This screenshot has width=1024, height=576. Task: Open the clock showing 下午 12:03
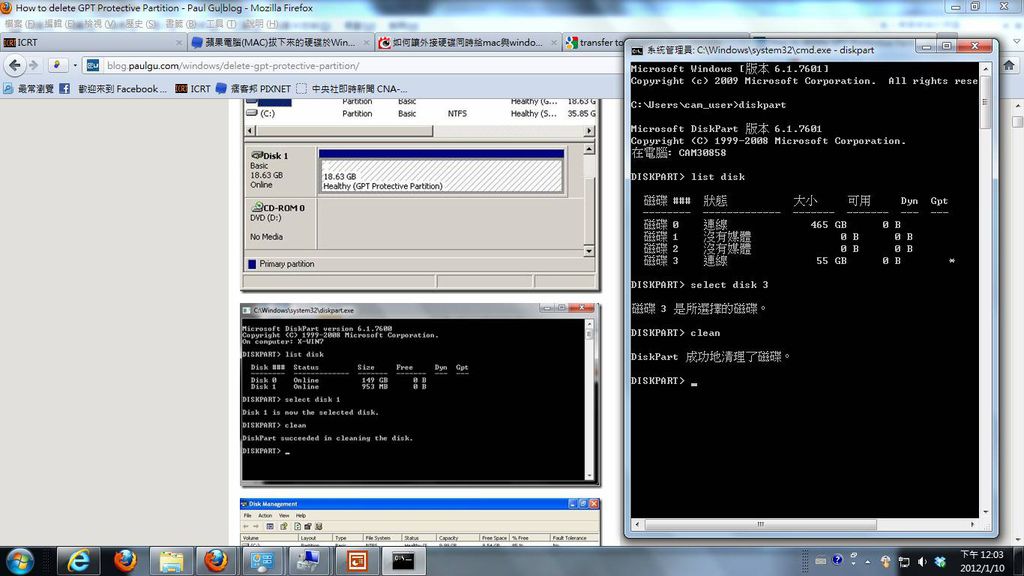click(982, 561)
